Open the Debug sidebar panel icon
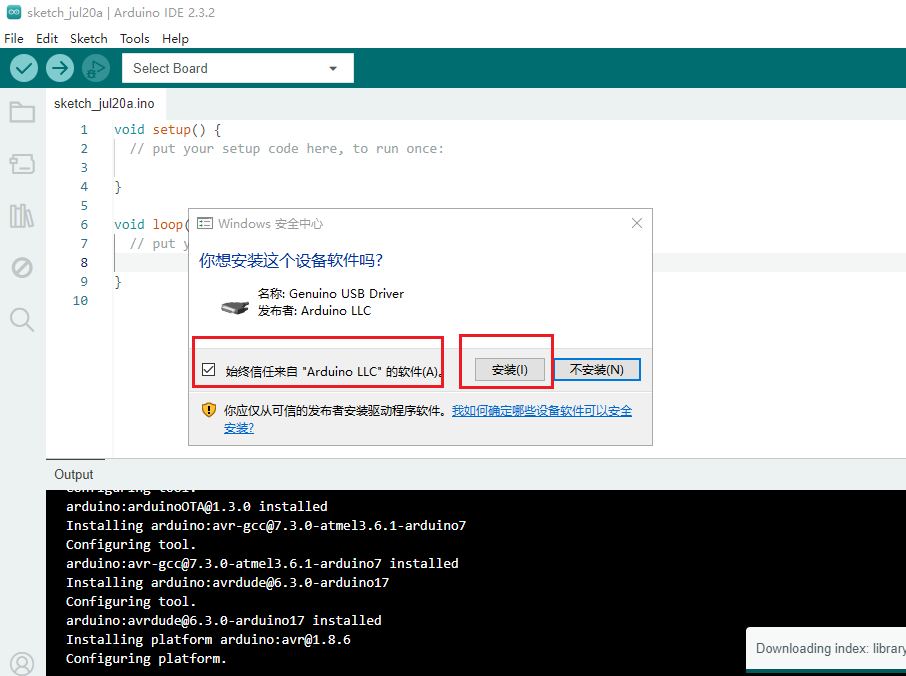Viewport: 906px width, 676px height. coord(22,268)
